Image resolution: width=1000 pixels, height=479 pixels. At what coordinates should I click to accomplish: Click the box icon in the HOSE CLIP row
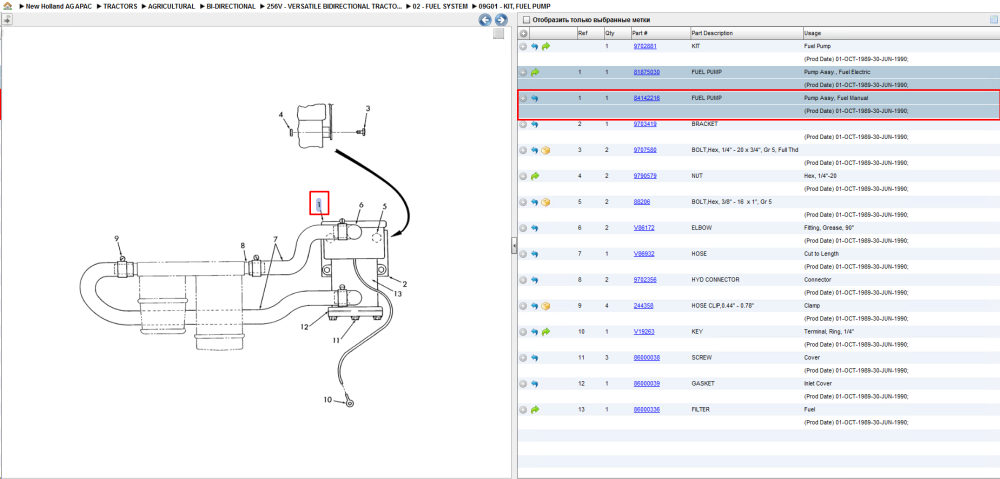tap(546, 306)
